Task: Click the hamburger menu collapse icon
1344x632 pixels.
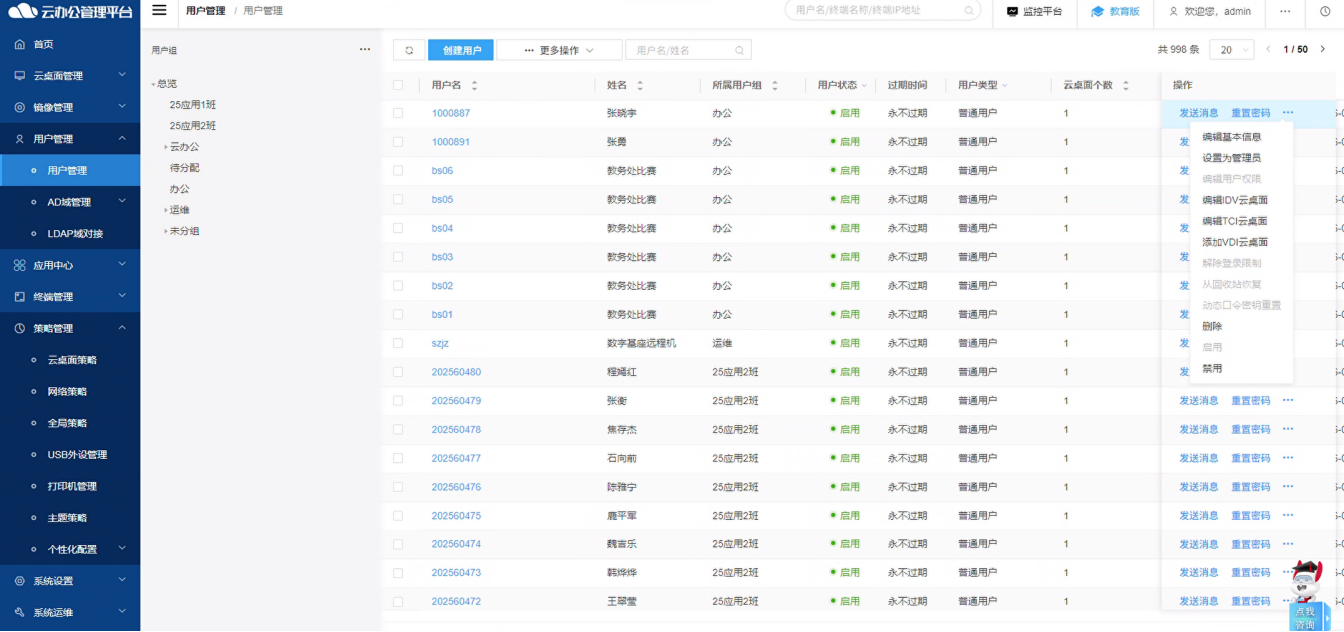Action: click(x=159, y=11)
